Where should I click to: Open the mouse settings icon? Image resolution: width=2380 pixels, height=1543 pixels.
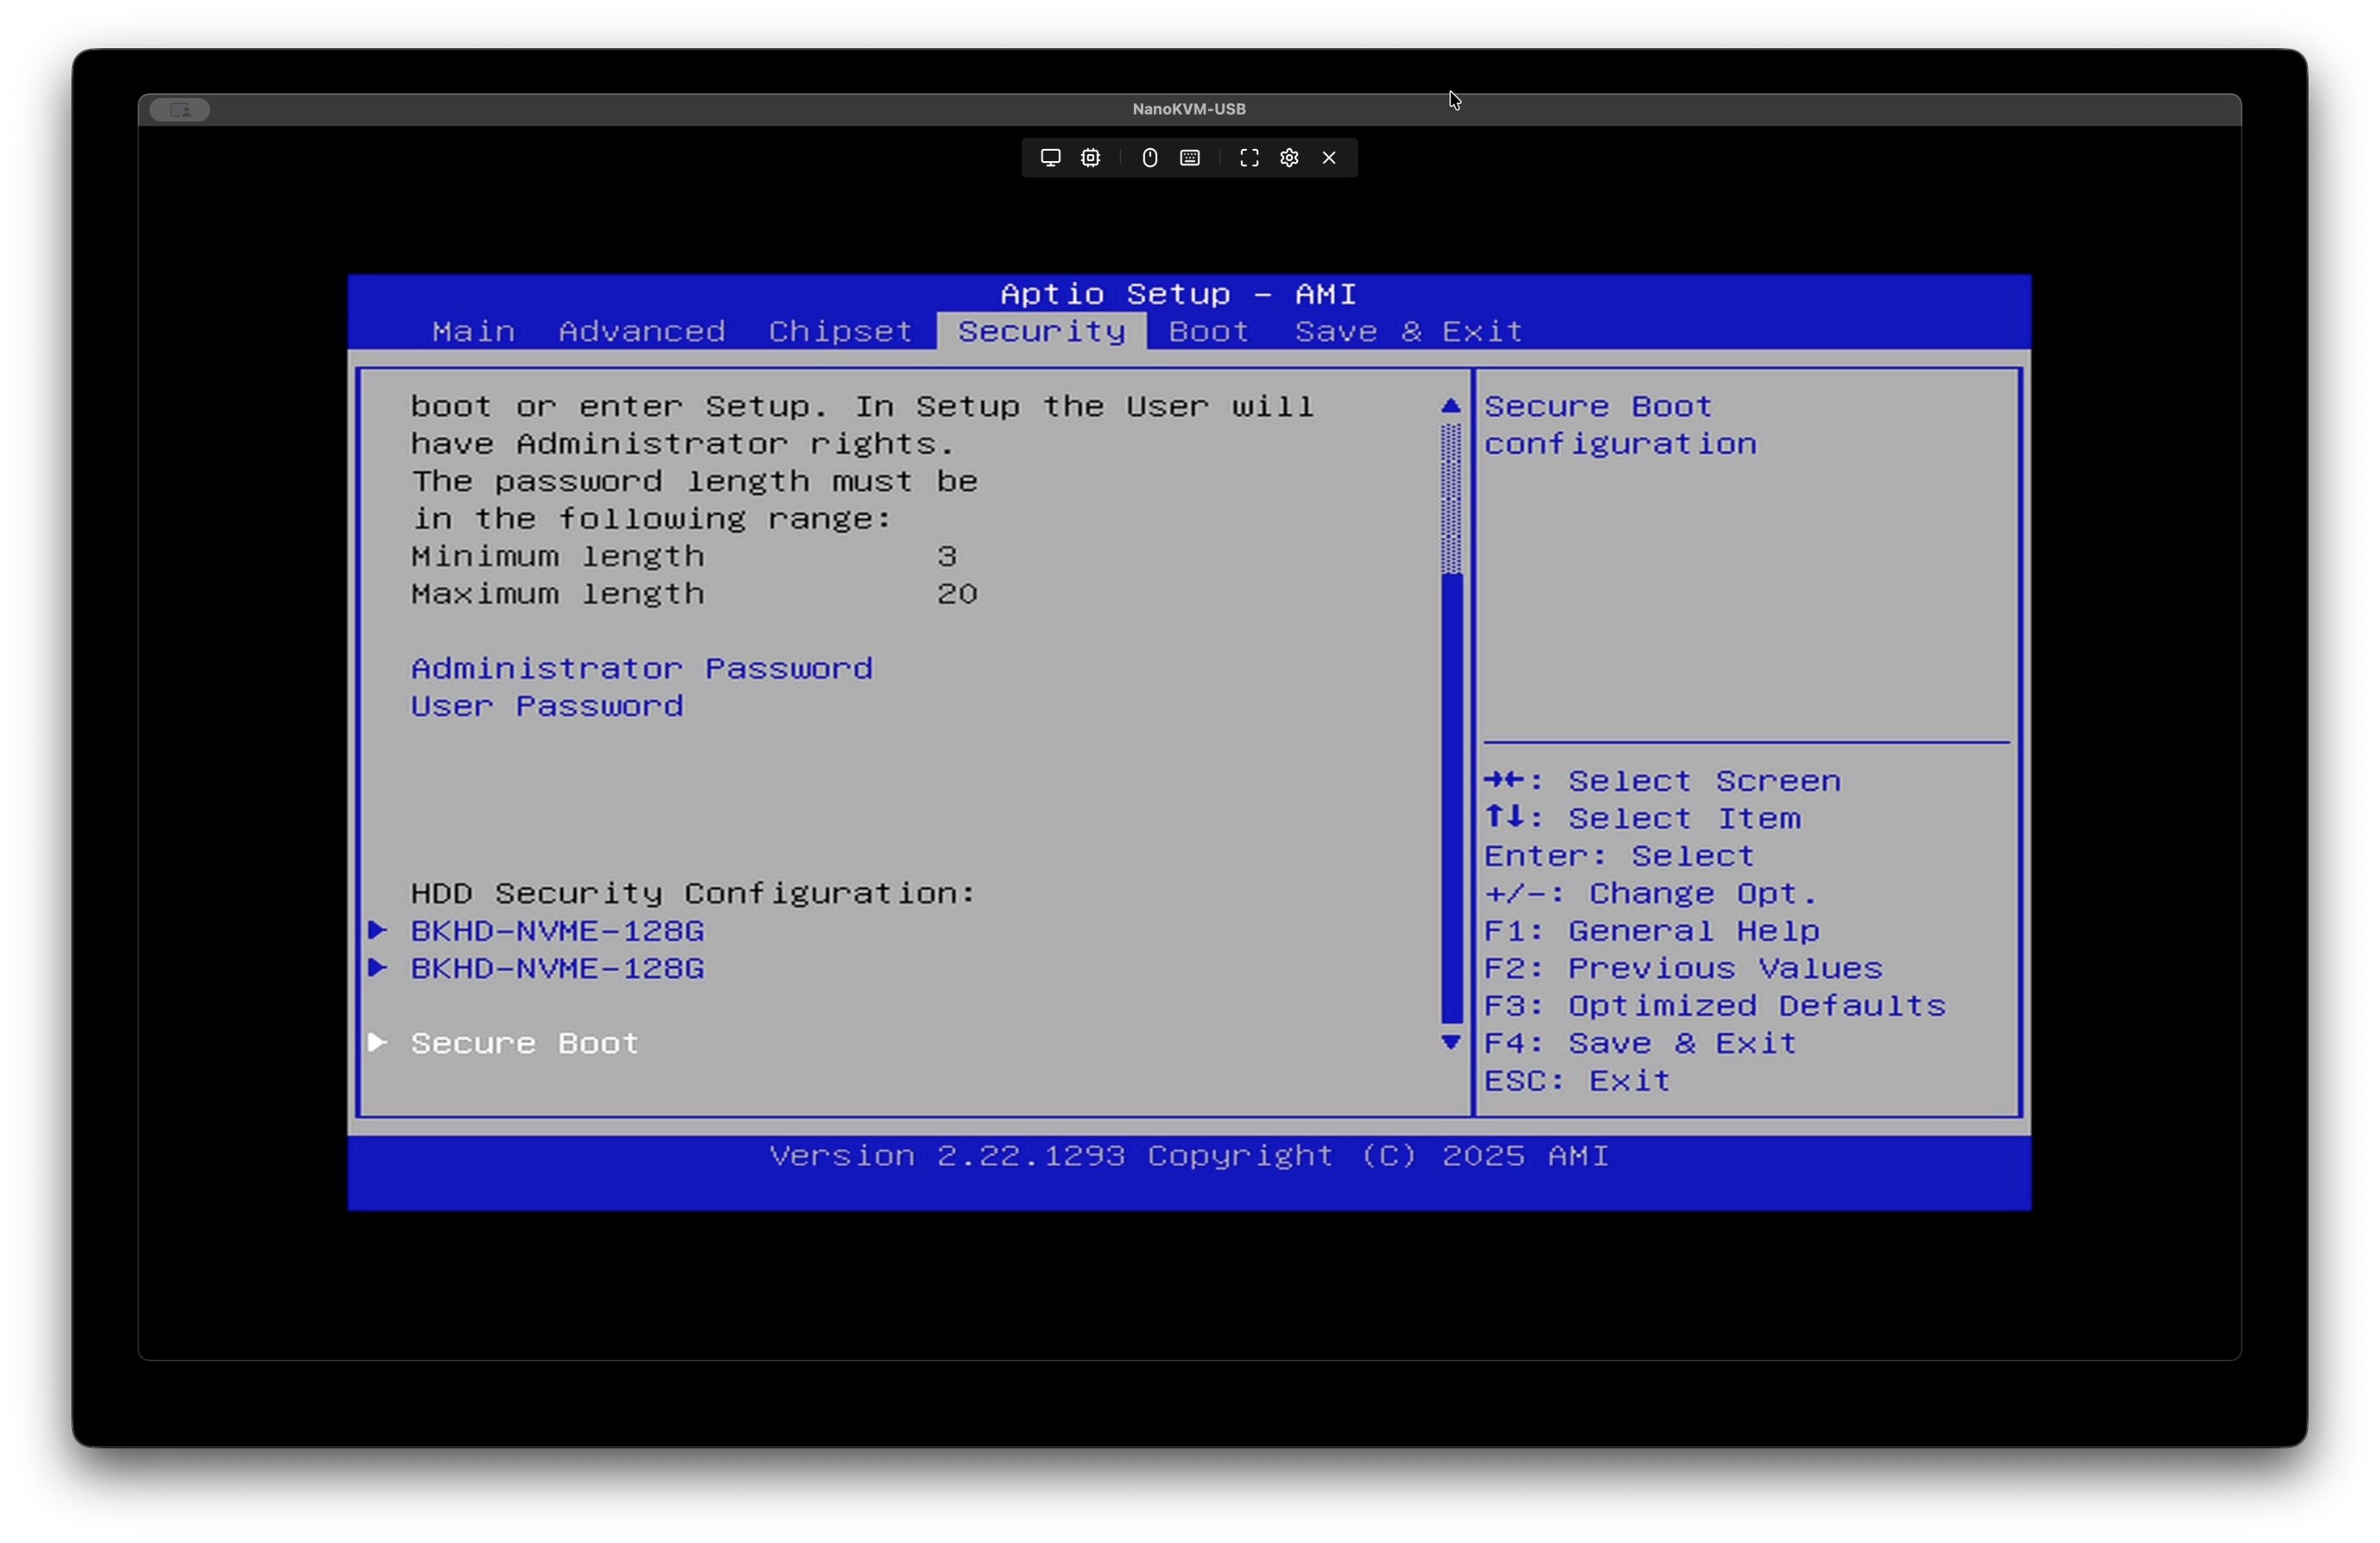[1150, 158]
